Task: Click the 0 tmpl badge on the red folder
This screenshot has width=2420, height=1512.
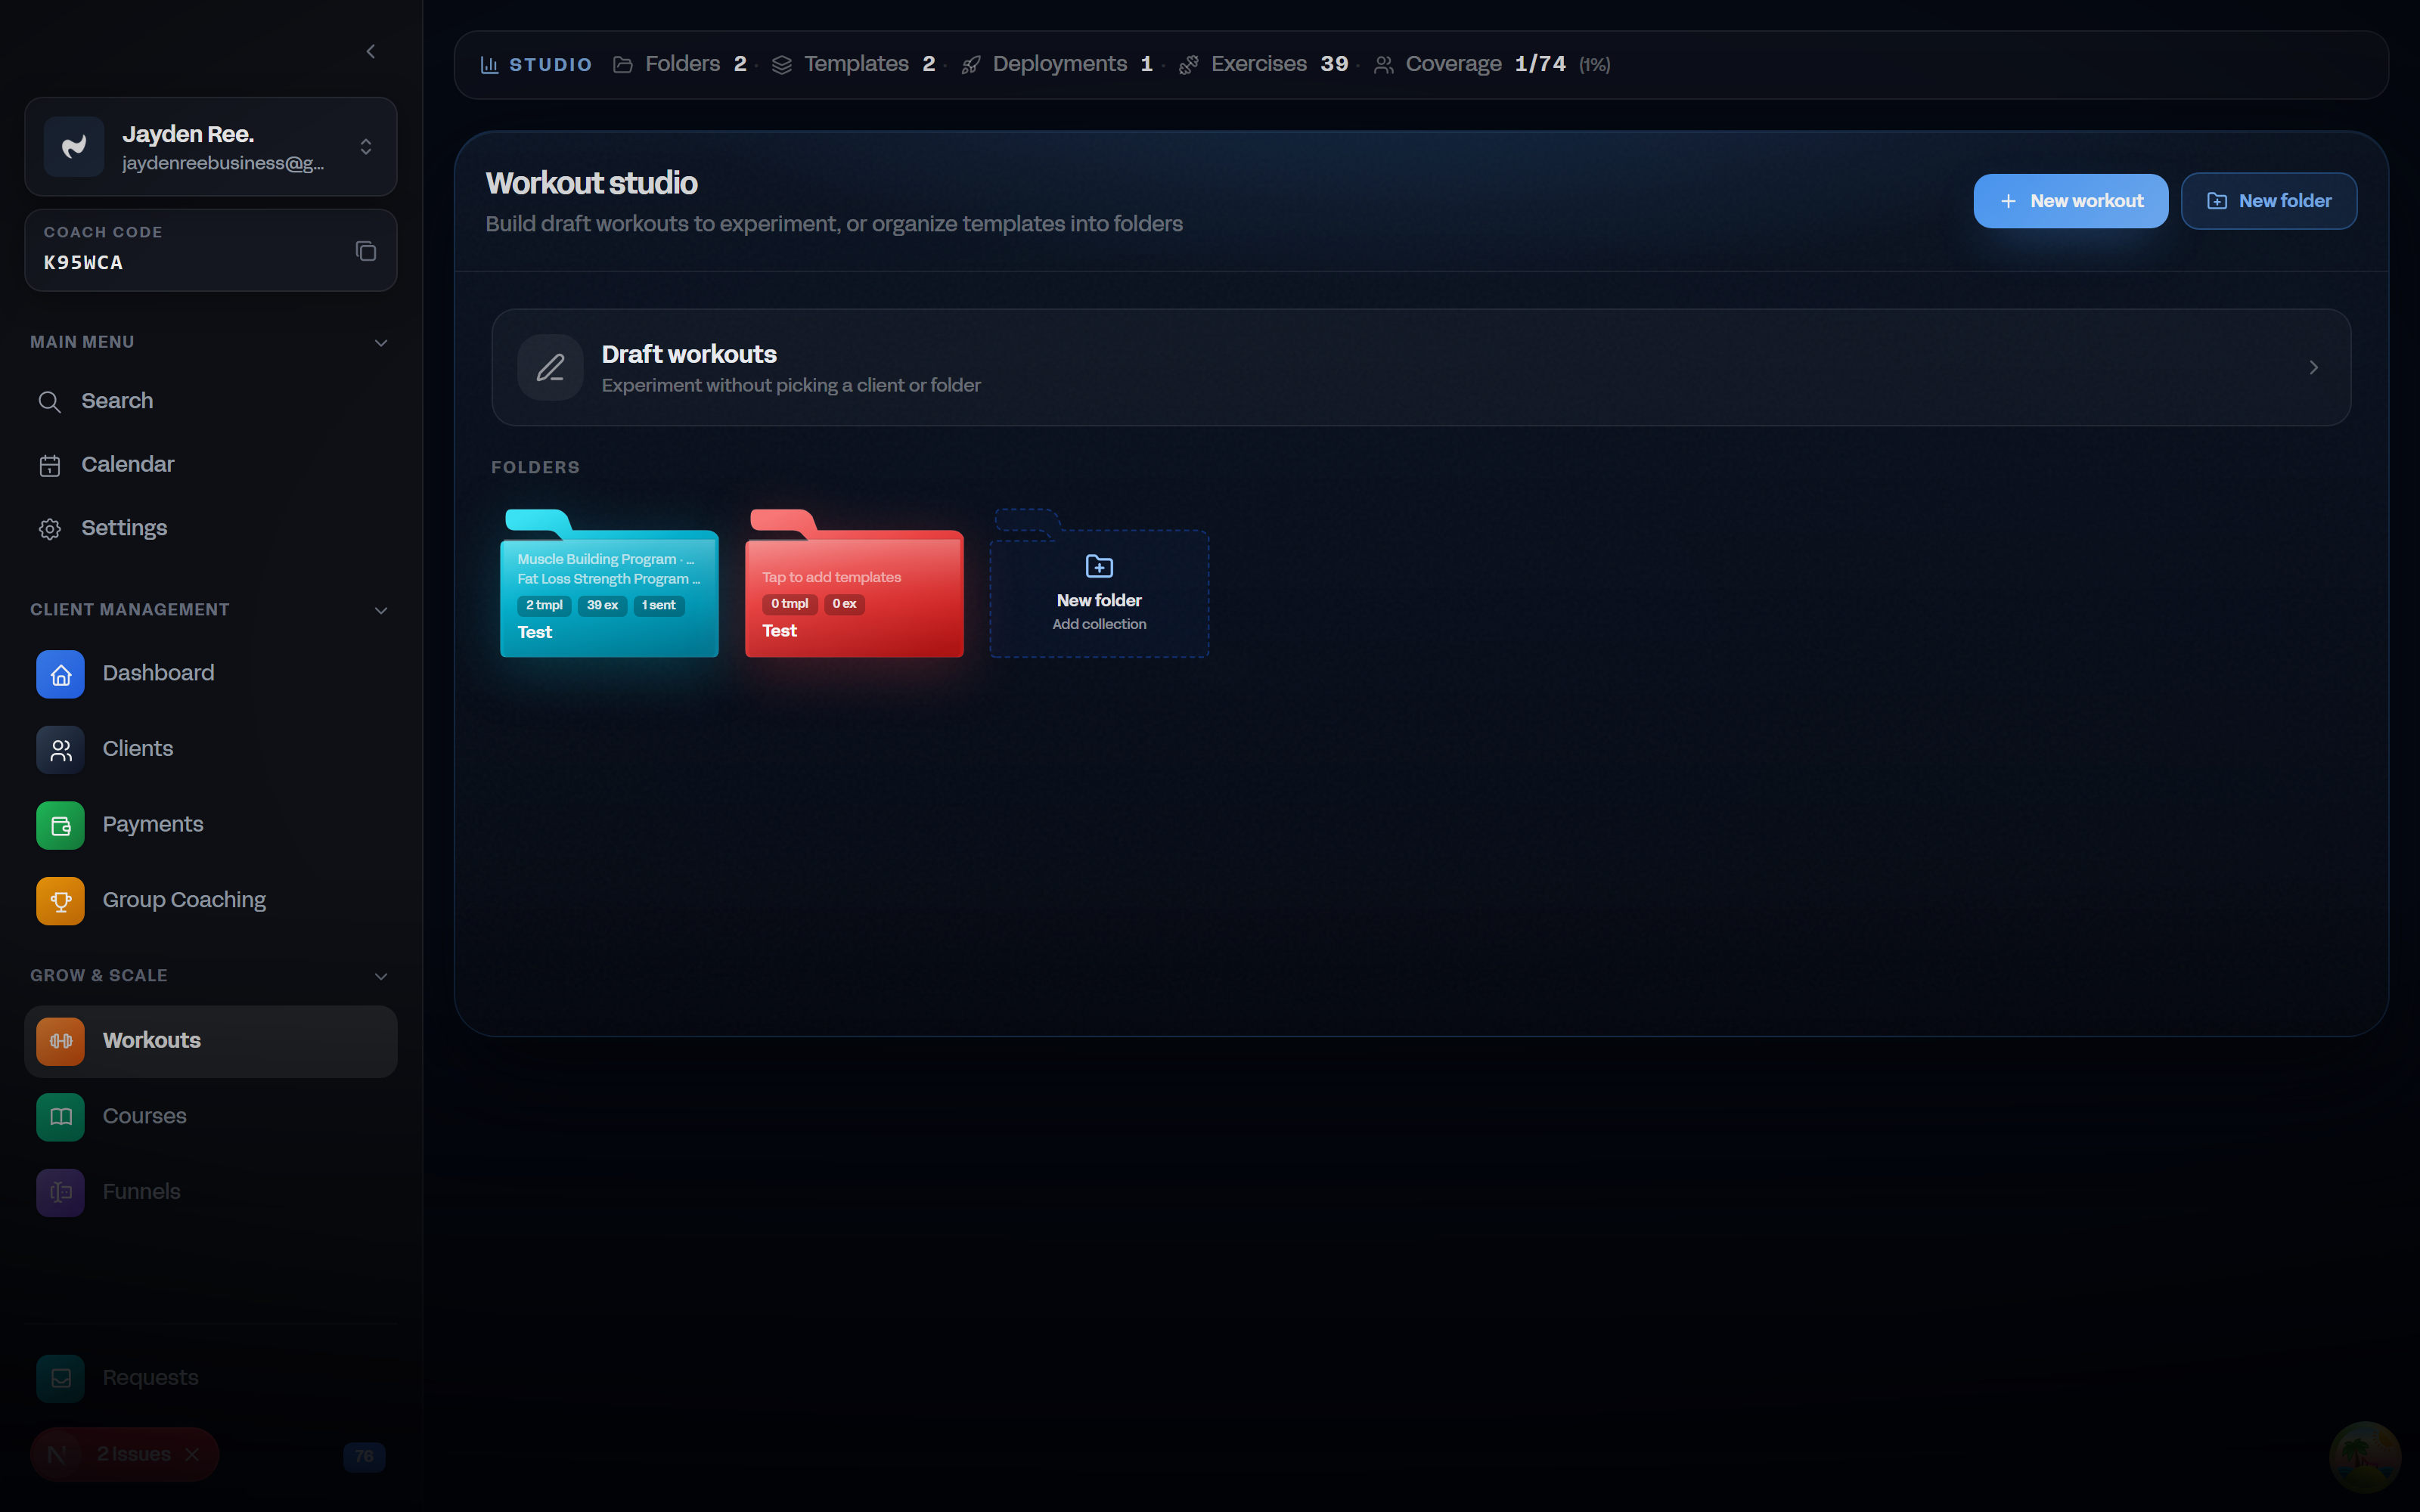Action: point(789,604)
